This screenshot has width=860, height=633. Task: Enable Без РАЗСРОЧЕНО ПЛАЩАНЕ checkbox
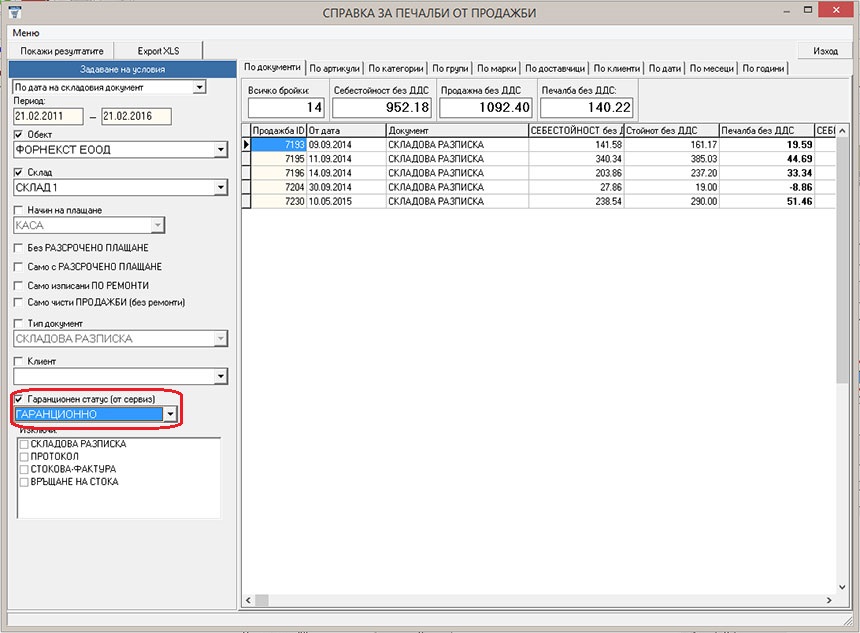coord(19,248)
